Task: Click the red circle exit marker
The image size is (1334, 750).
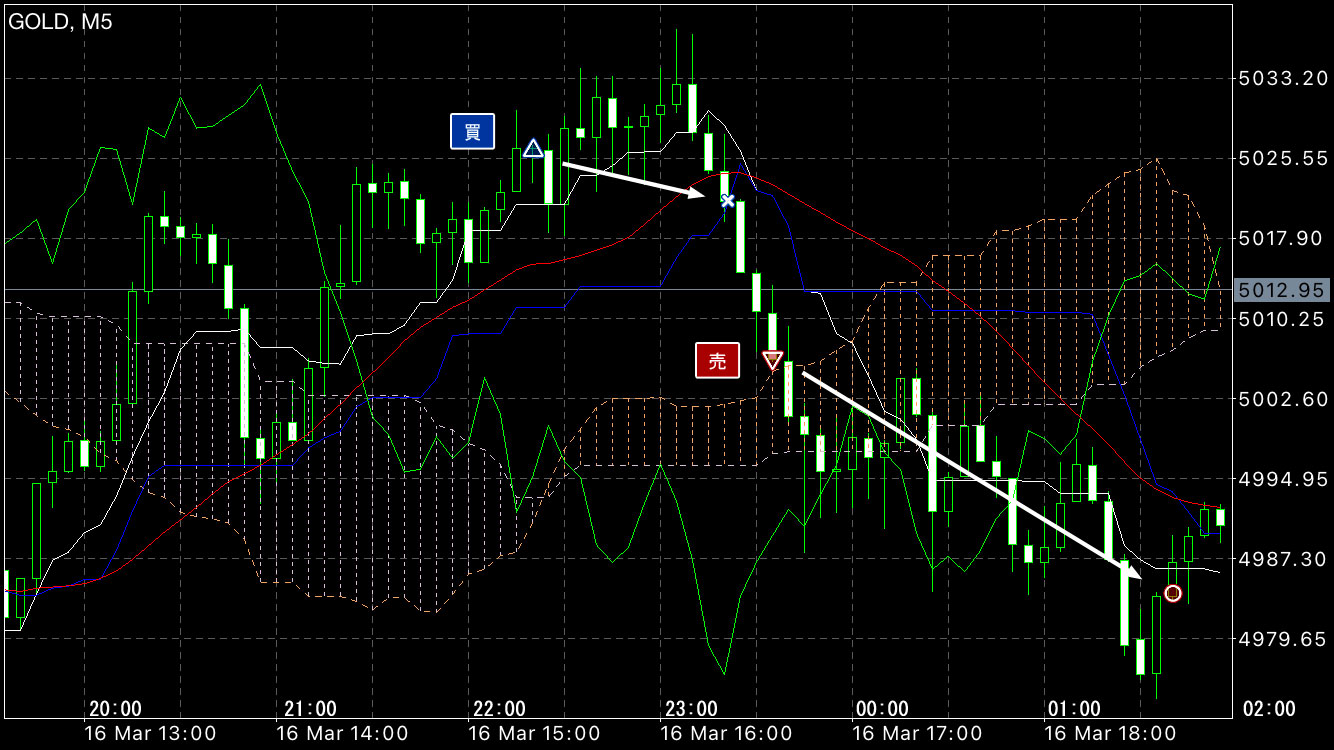Action: (1173, 594)
